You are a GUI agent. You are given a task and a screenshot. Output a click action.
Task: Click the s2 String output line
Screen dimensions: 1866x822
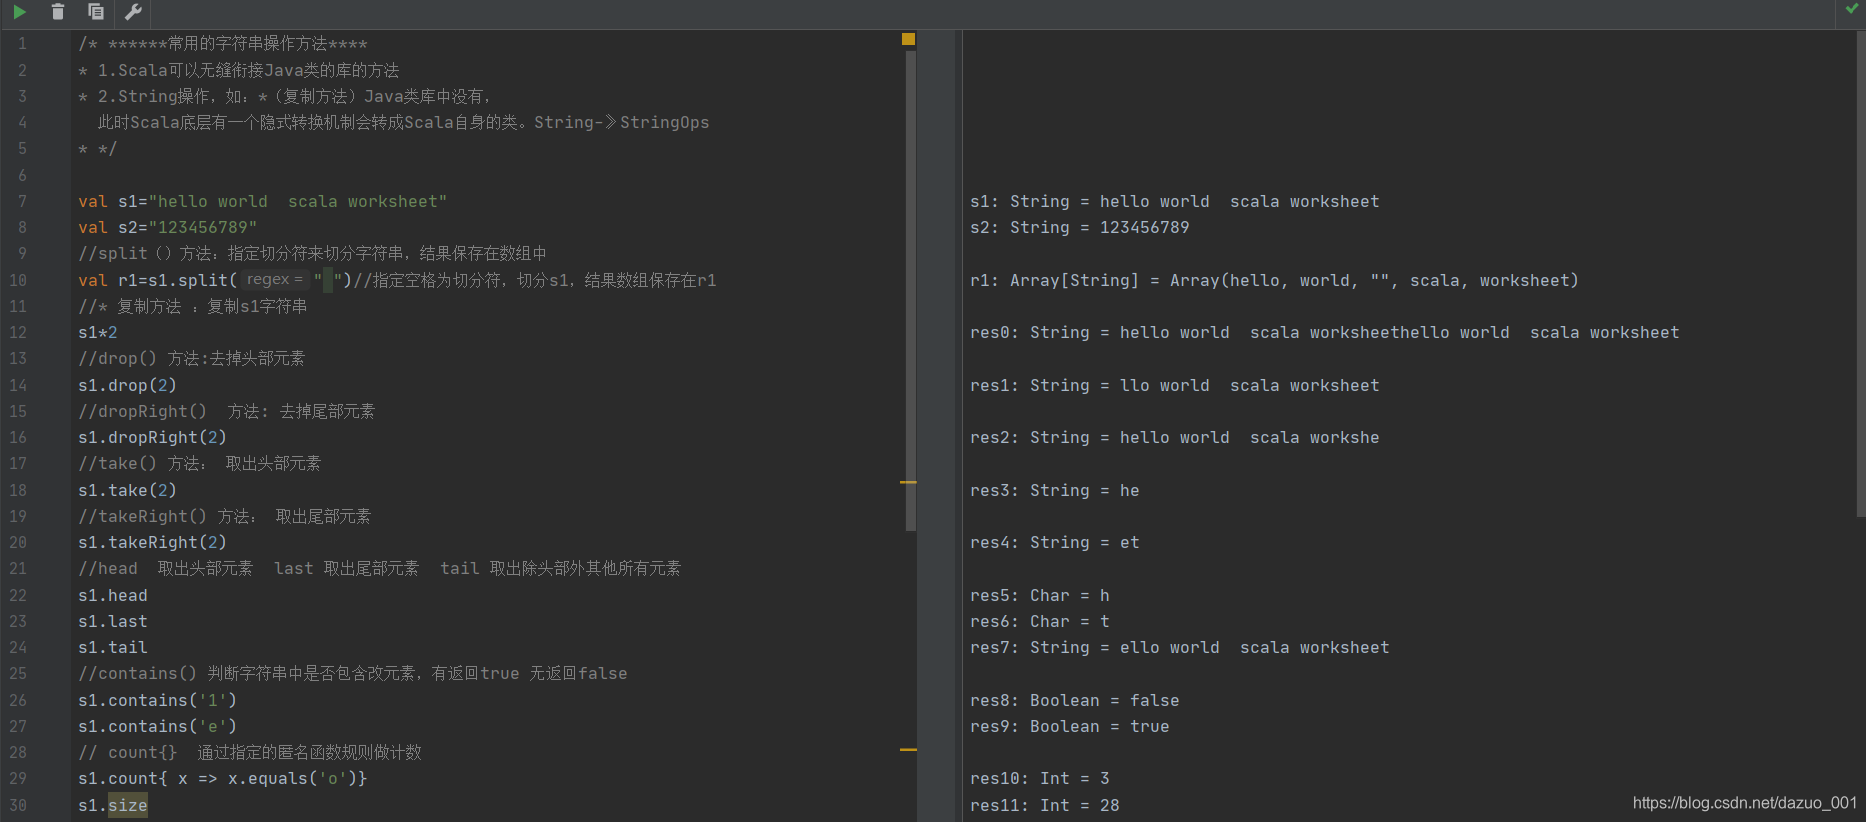[1079, 228]
